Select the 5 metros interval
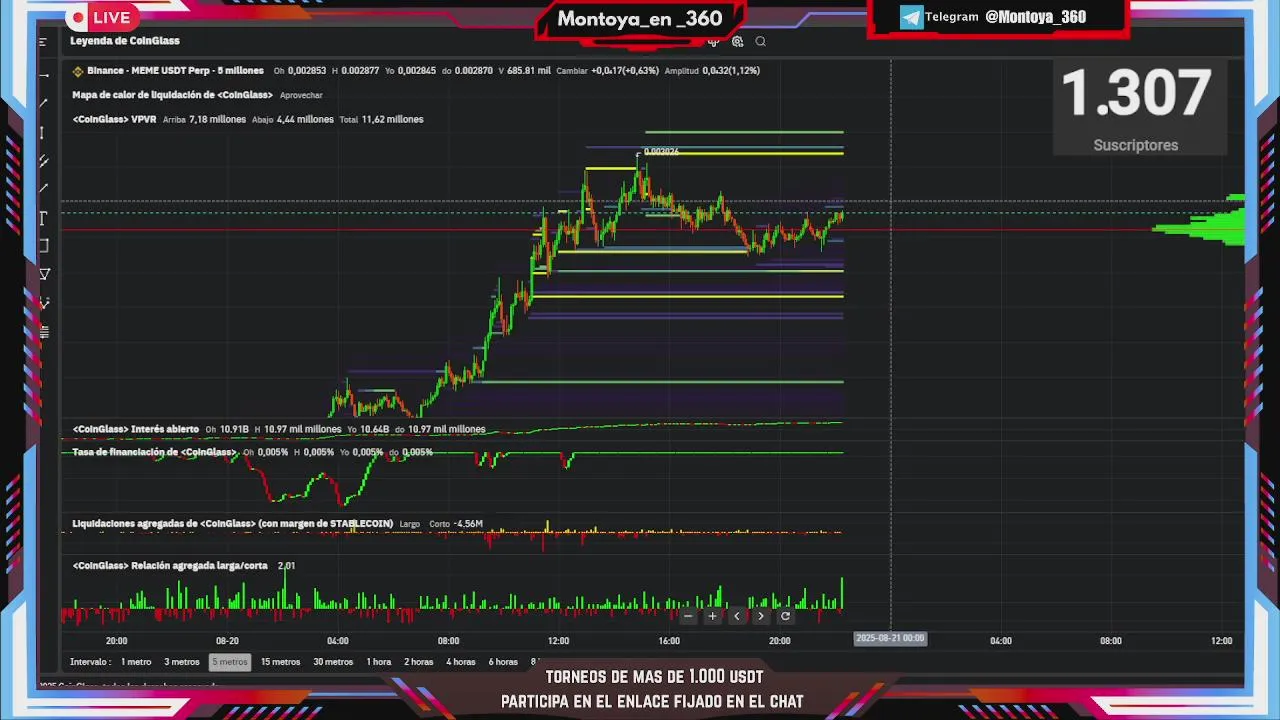 pos(229,662)
